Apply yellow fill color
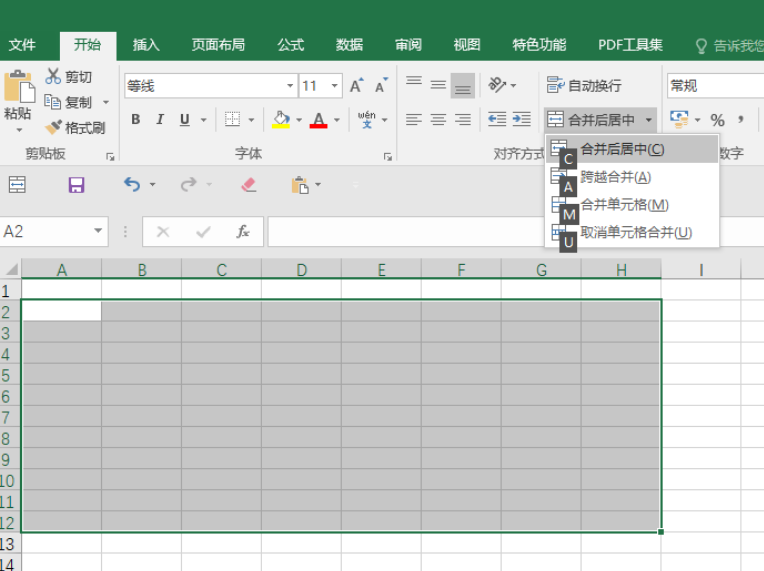764x571 pixels. click(x=281, y=119)
